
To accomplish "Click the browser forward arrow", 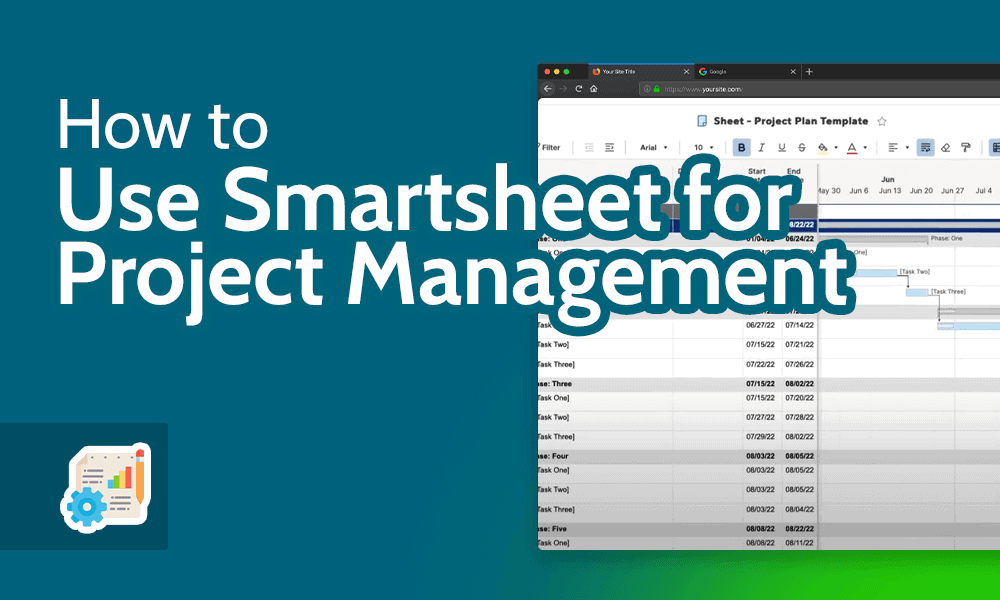I will pos(563,89).
